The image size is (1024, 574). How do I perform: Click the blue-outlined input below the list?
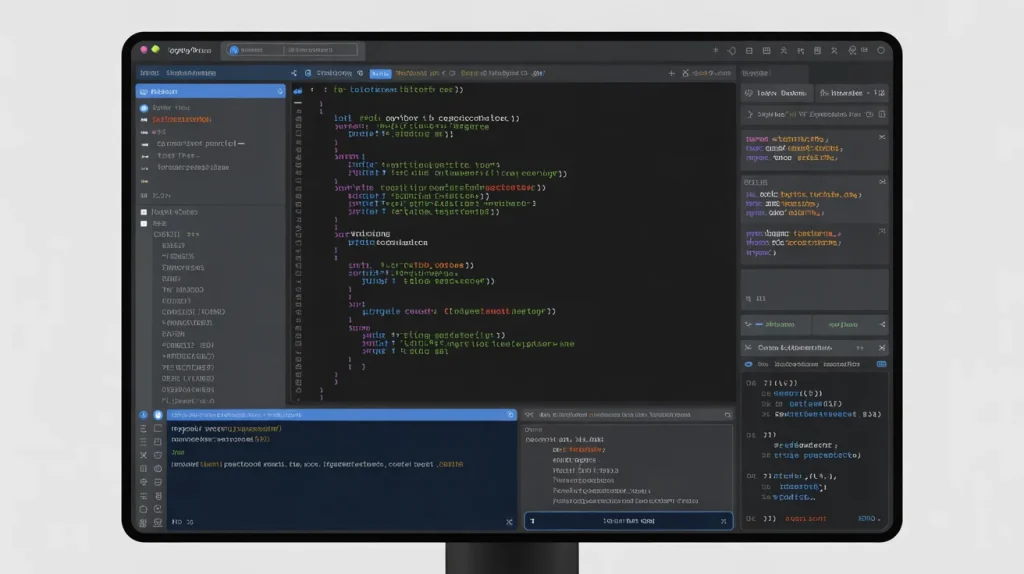coord(628,520)
